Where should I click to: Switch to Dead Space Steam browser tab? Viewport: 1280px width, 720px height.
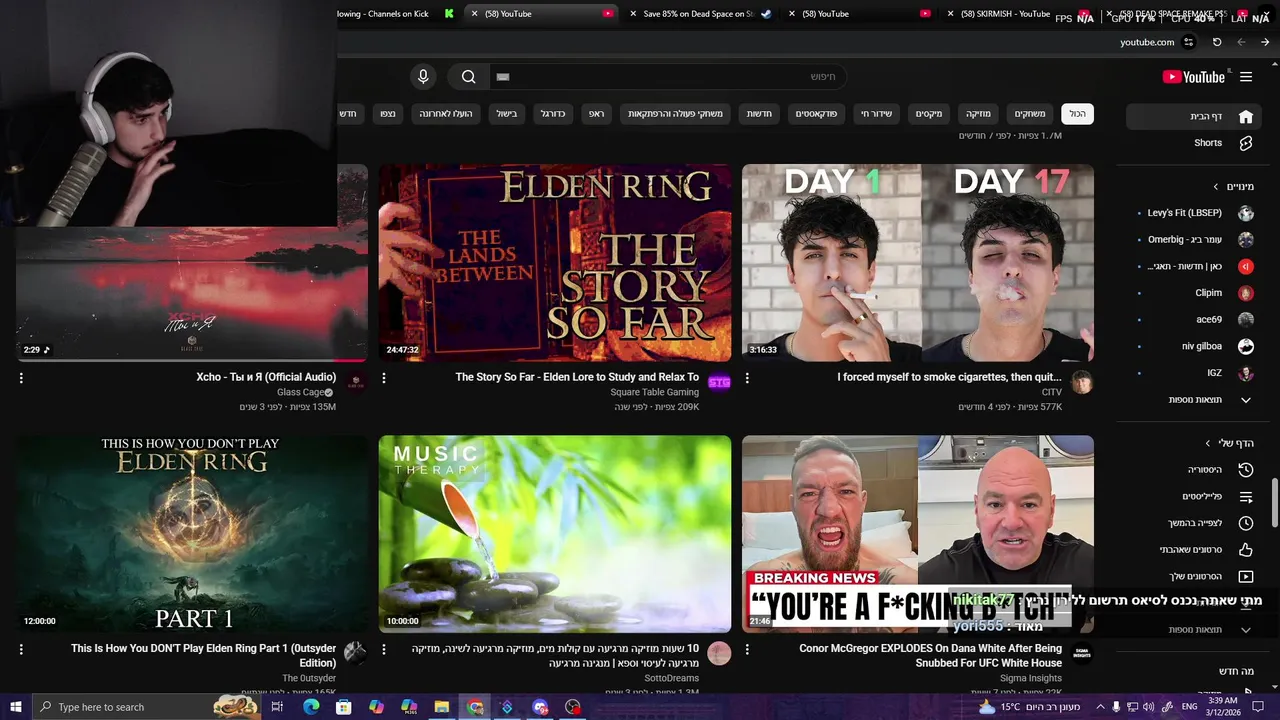700,14
